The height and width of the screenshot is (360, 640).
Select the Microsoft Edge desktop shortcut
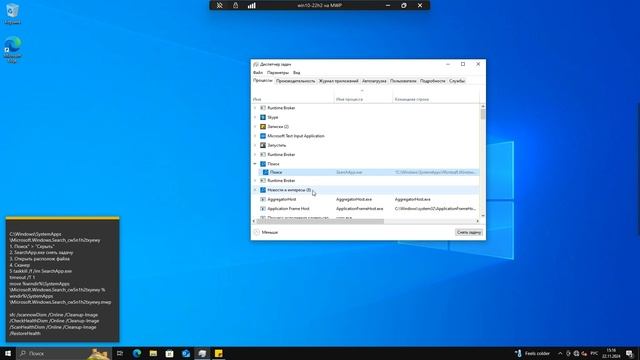pos(12,49)
